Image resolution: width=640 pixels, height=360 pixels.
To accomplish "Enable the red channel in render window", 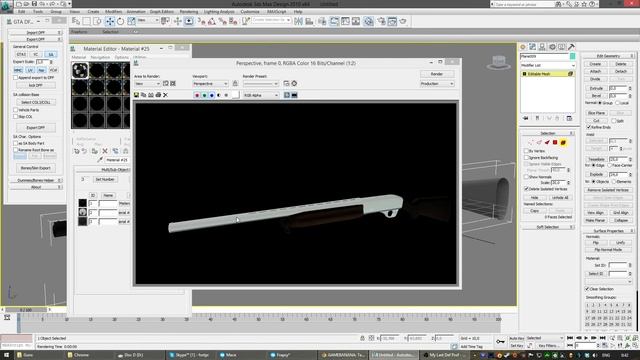I will pyautogui.click(x=197, y=95).
